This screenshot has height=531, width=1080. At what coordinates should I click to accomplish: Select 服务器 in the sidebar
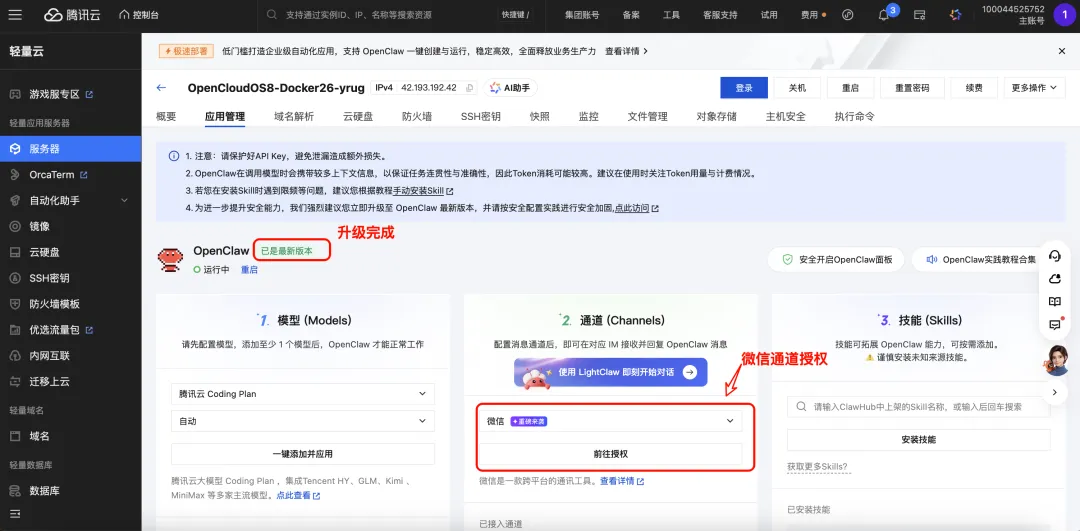pos(70,149)
